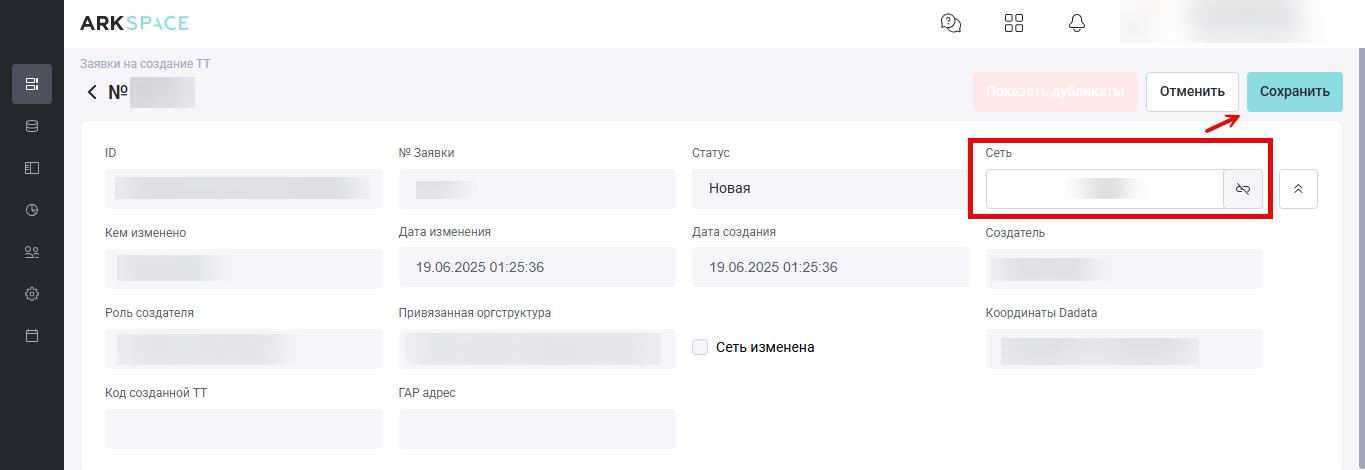Open the layout panel sidebar icon
The width and height of the screenshot is (1365, 470).
click(x=32, y=168)
